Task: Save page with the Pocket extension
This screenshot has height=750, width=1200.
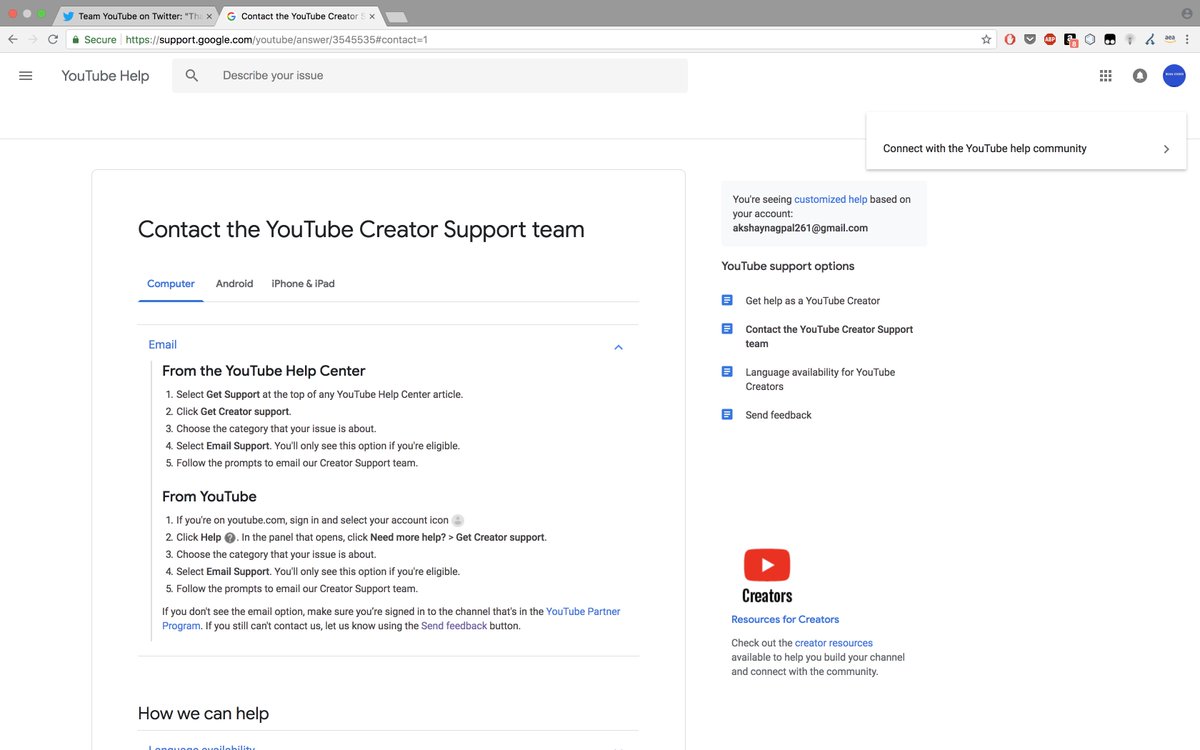Action: tap(1030, 39)
